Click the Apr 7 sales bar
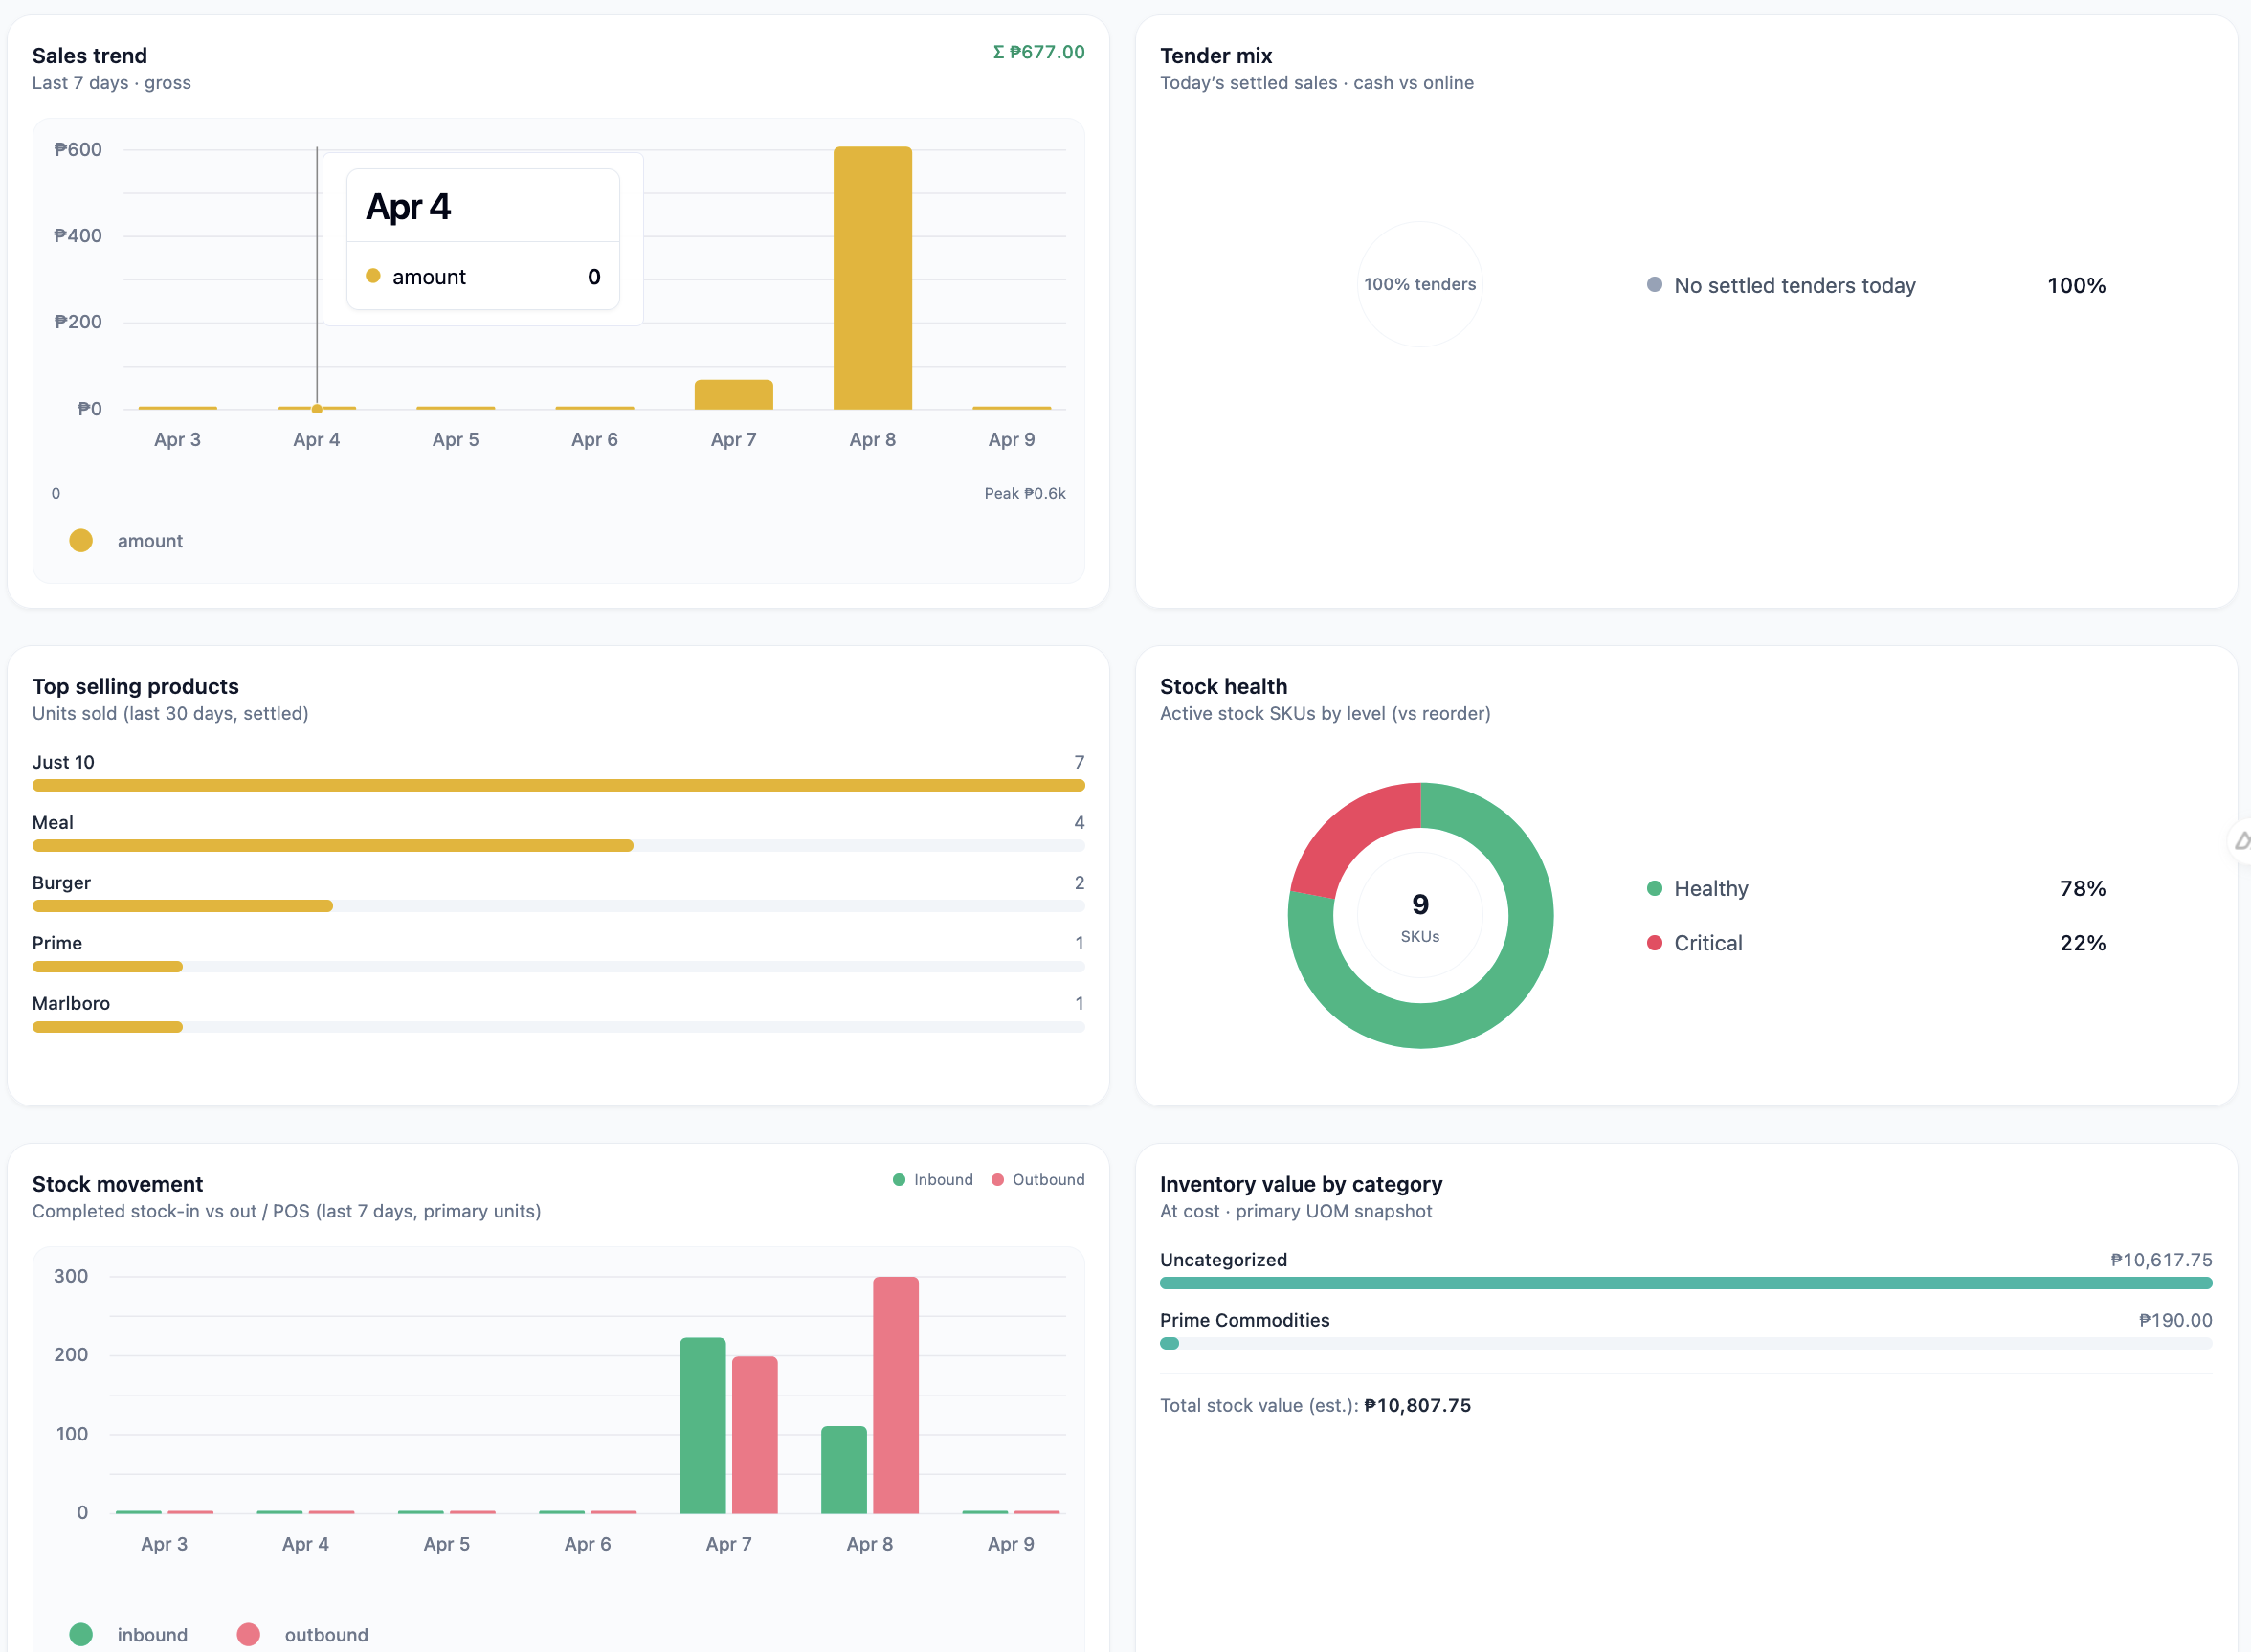 [x=733, y=395]
